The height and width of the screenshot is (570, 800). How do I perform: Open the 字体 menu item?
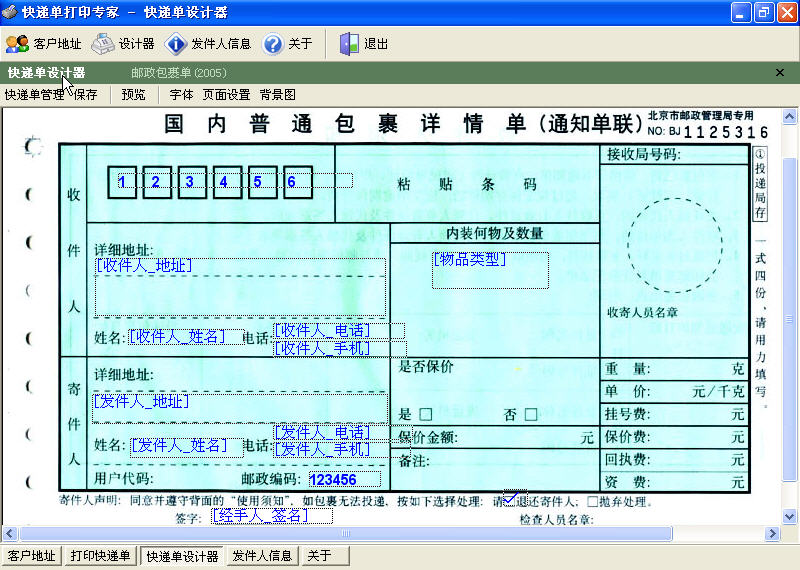181,95
